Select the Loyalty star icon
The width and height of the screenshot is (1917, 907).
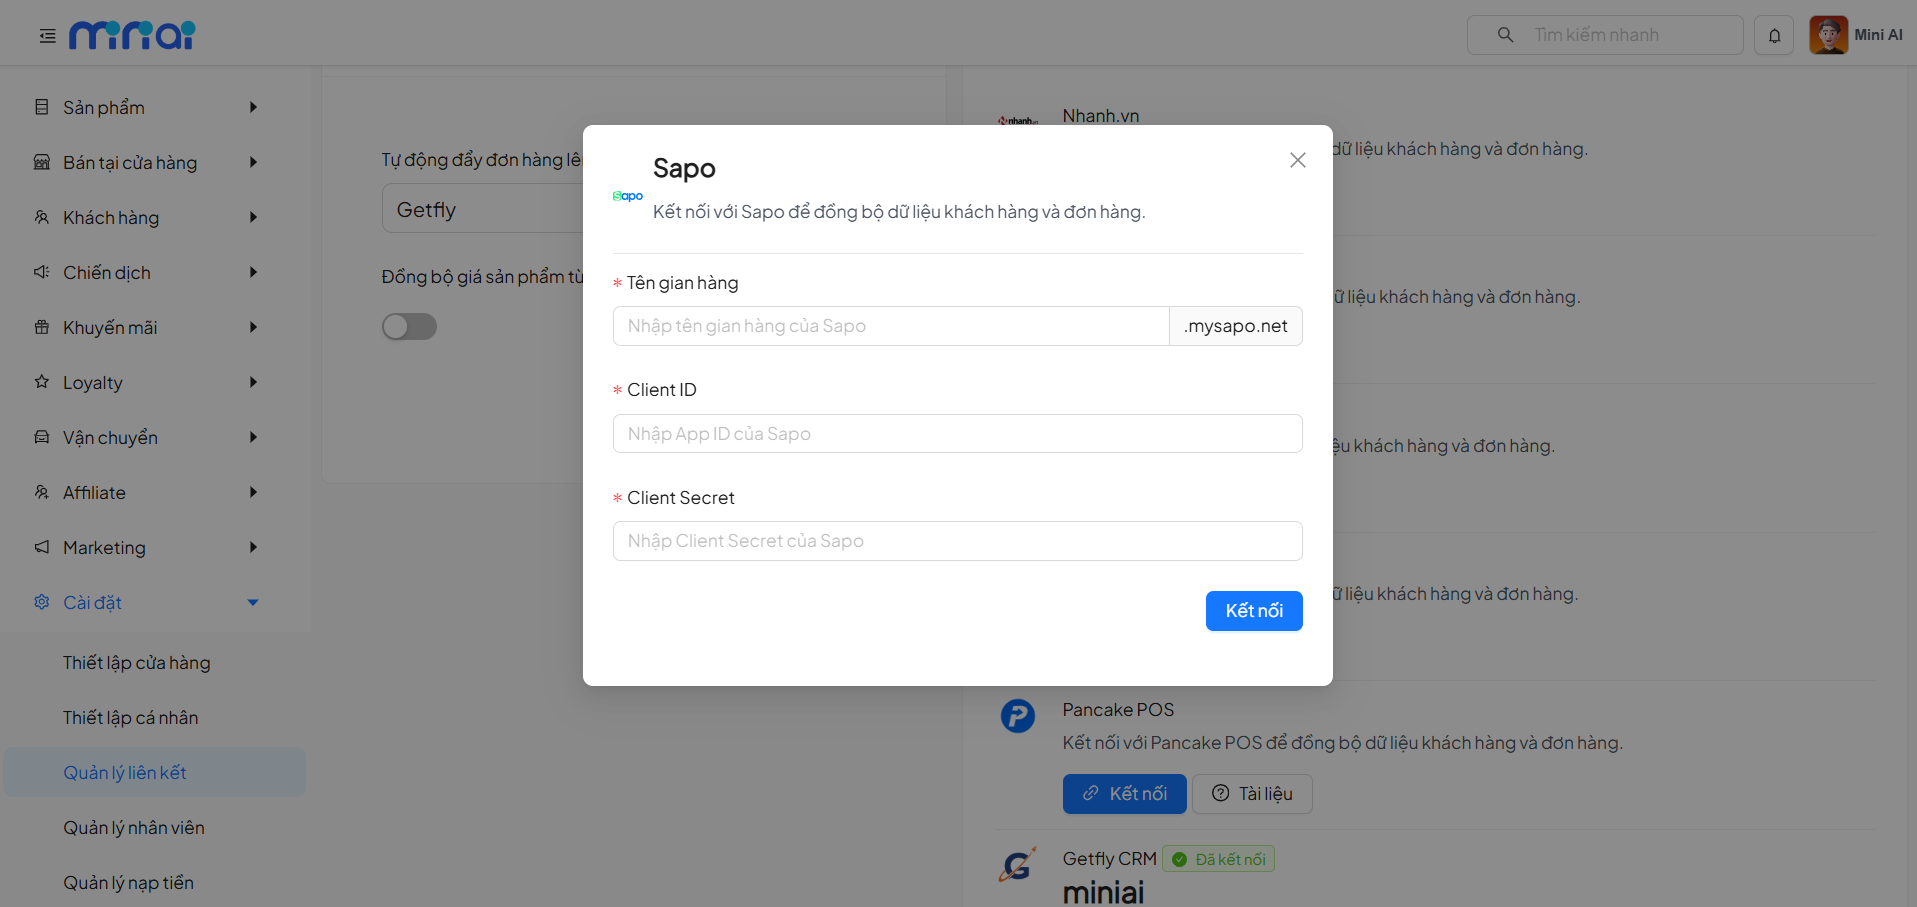click(41, 382)
